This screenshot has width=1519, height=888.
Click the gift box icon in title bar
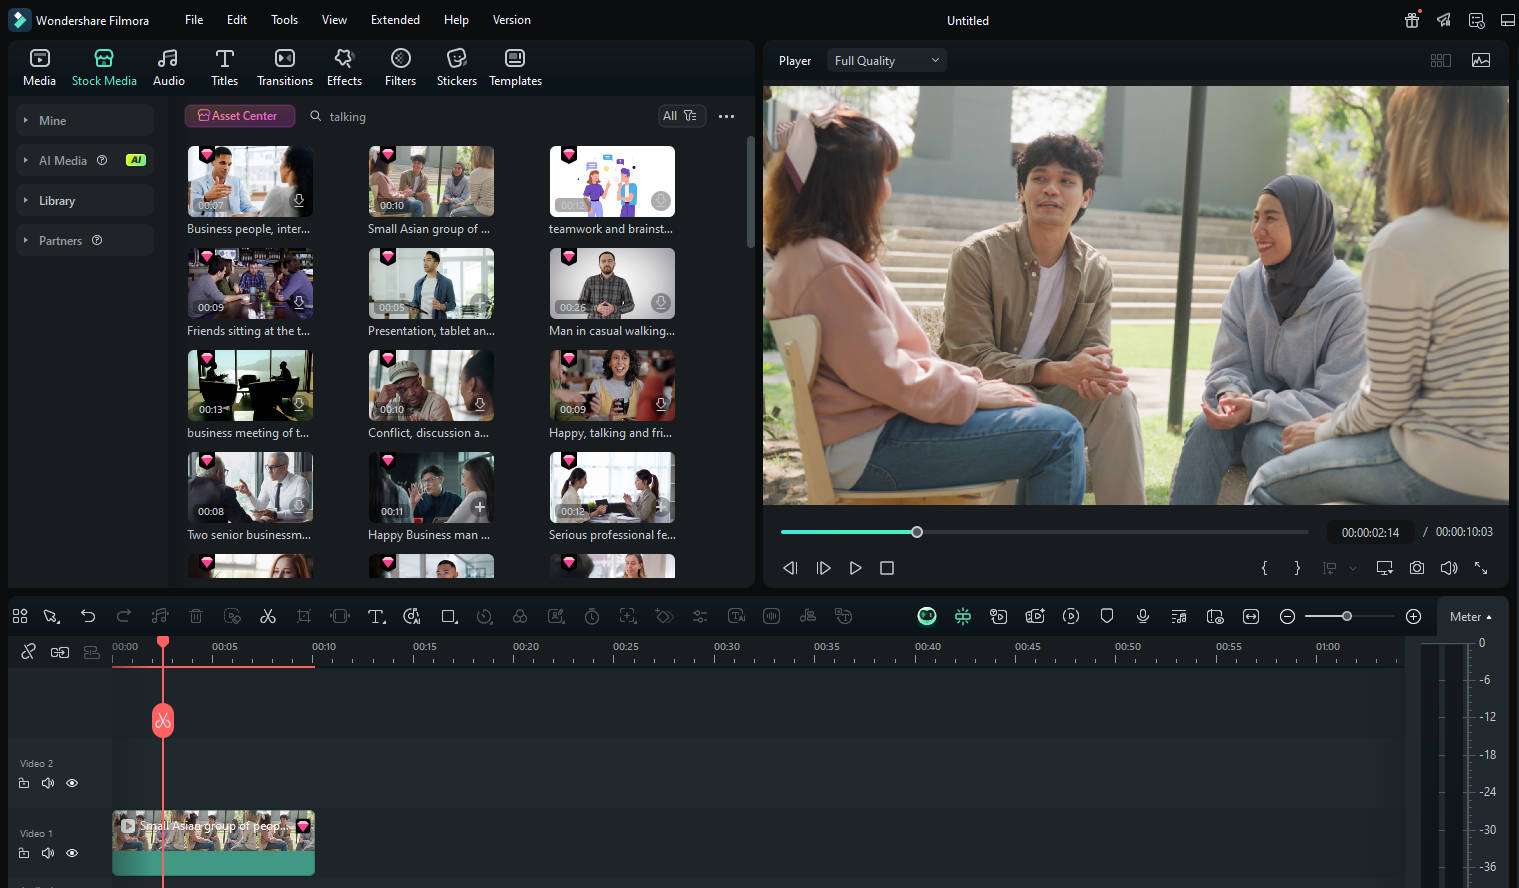tap(1412, 20)
